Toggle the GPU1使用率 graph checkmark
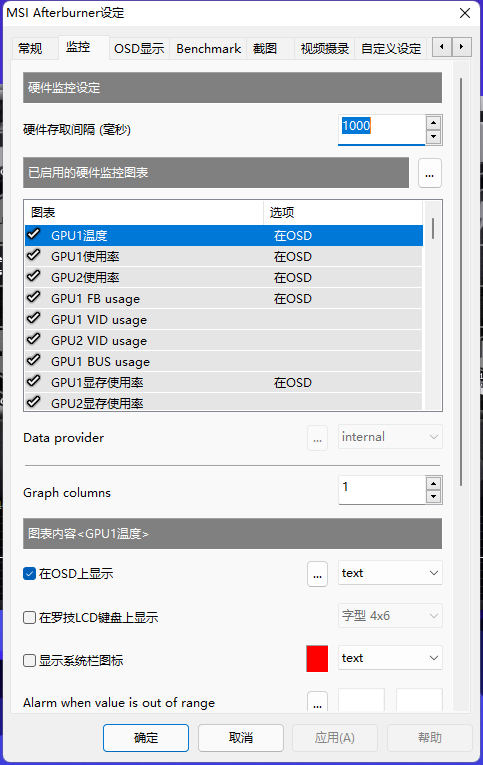Screen dimensions: 483x765 pyautogui.click(x=34, y=256)
